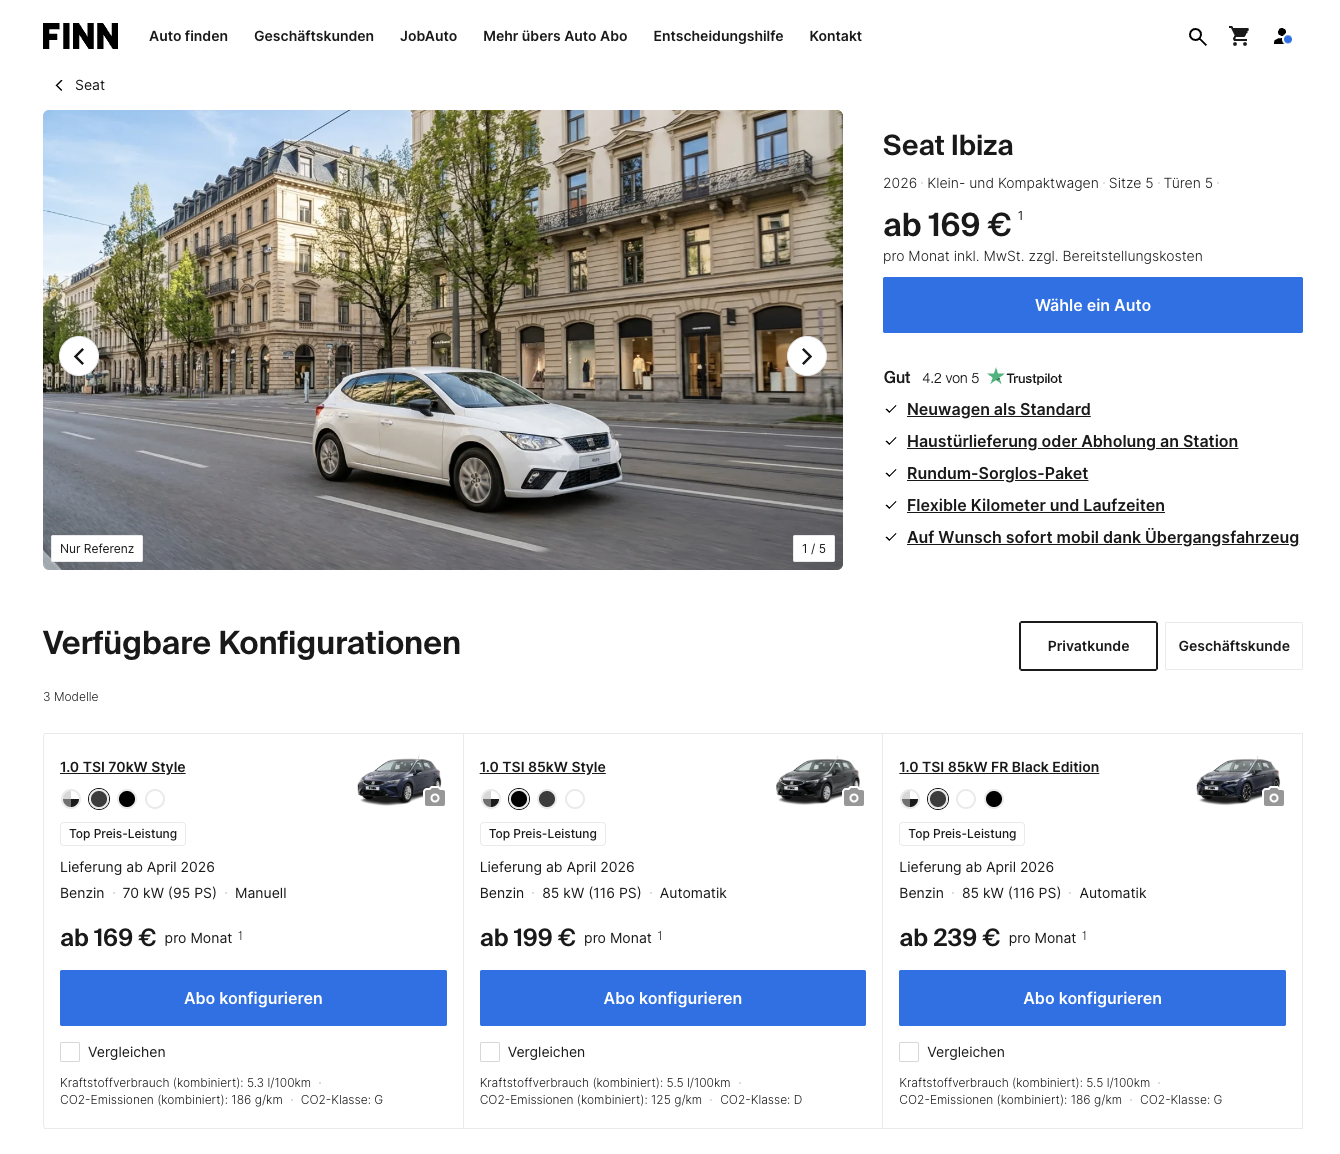Open the shopping cart
This screenshot has height=1154, width=1340.
tap(1240, 37)
